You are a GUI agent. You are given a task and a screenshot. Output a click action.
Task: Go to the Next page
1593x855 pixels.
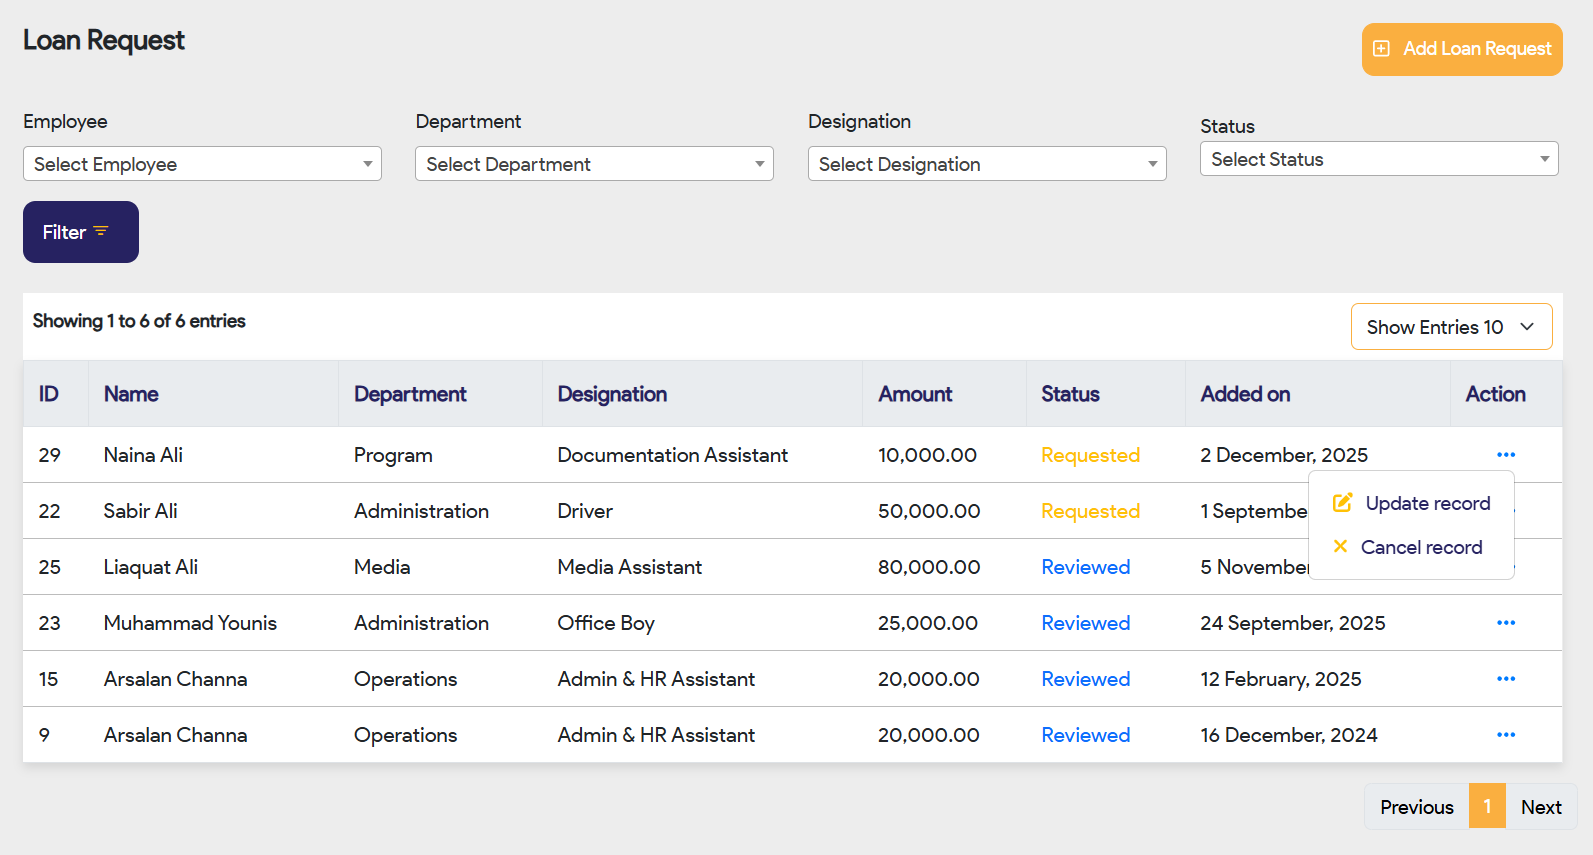click(1540, 807)
